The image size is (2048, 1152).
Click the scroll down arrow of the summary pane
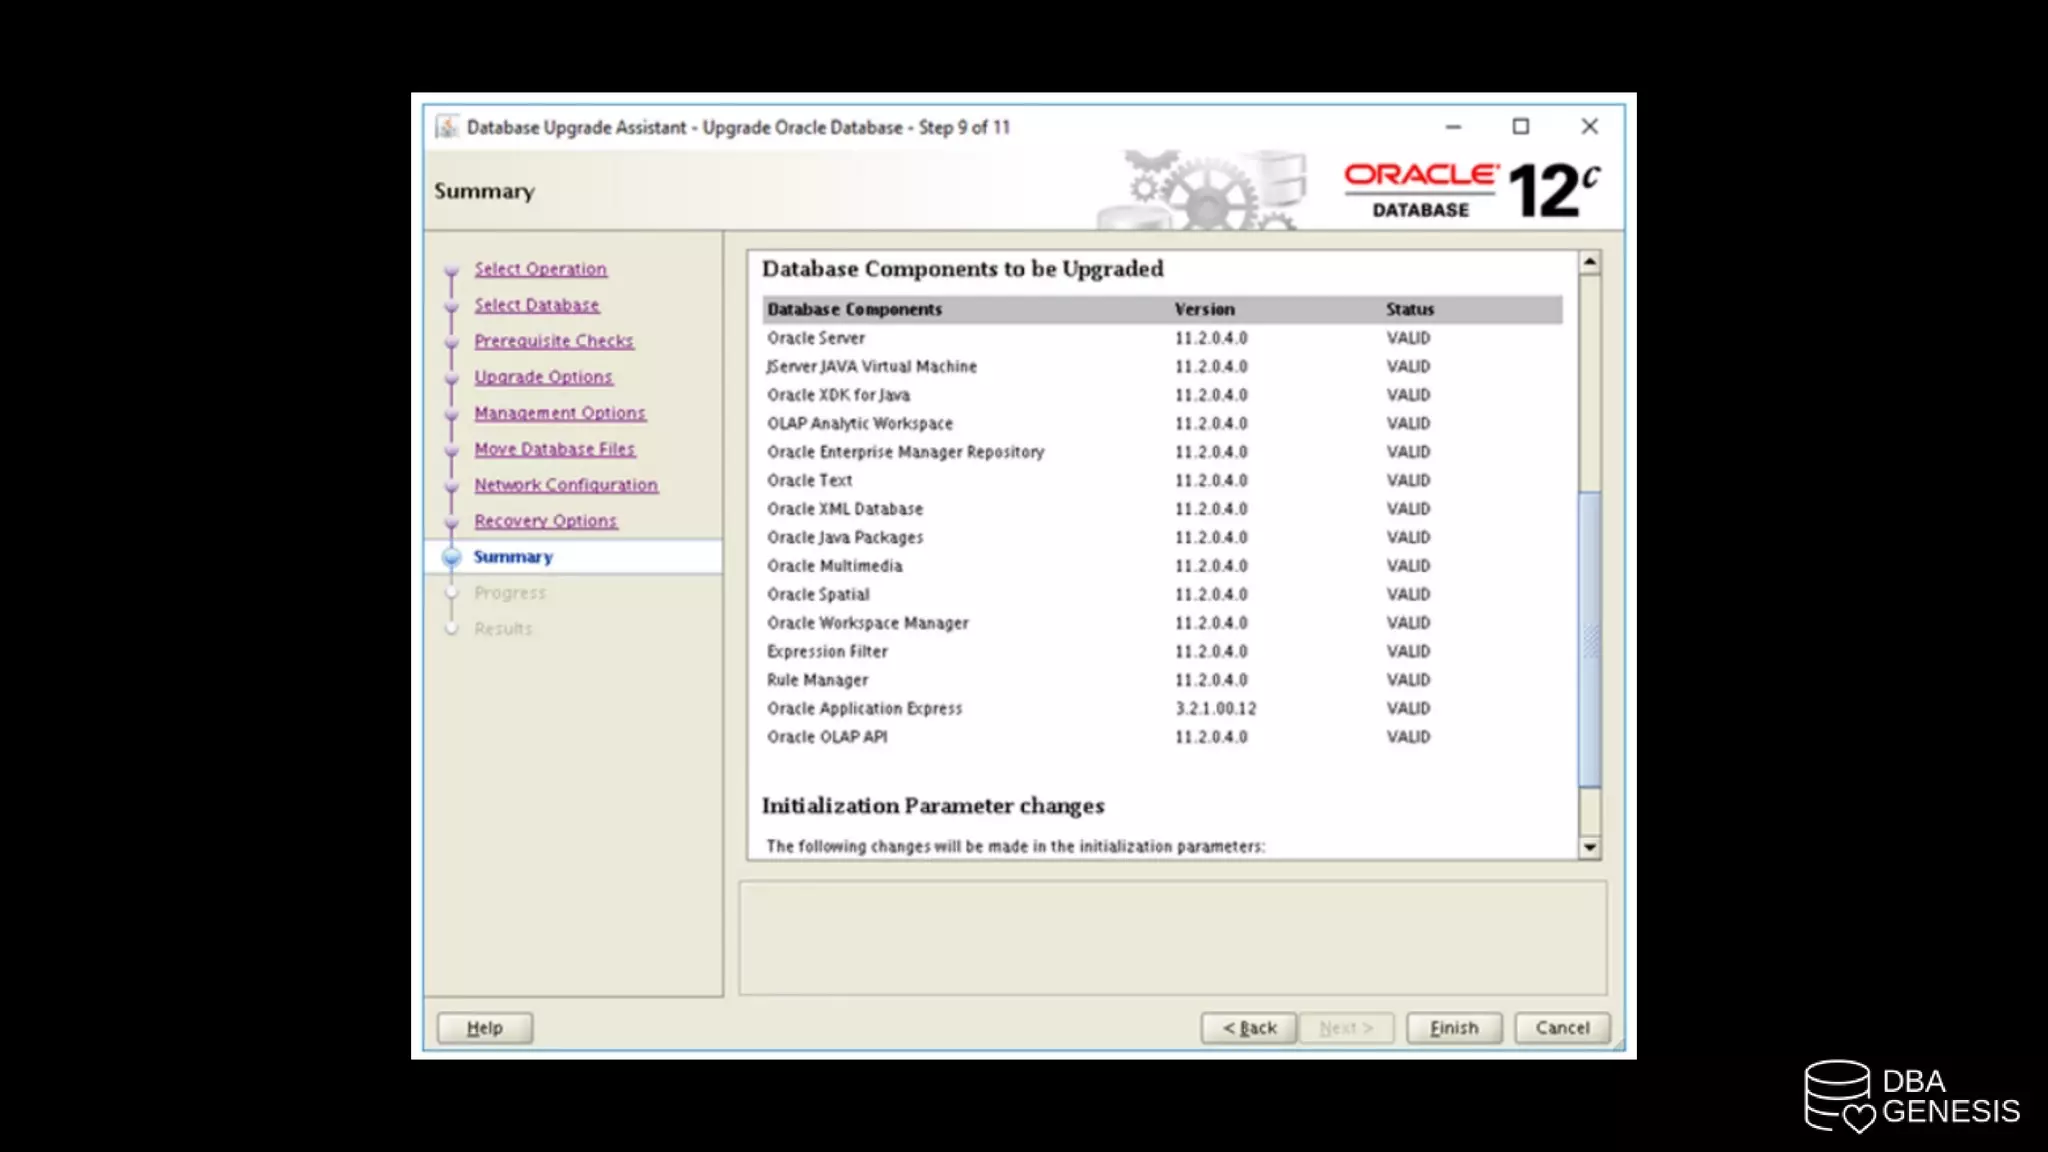(1589, 847)
